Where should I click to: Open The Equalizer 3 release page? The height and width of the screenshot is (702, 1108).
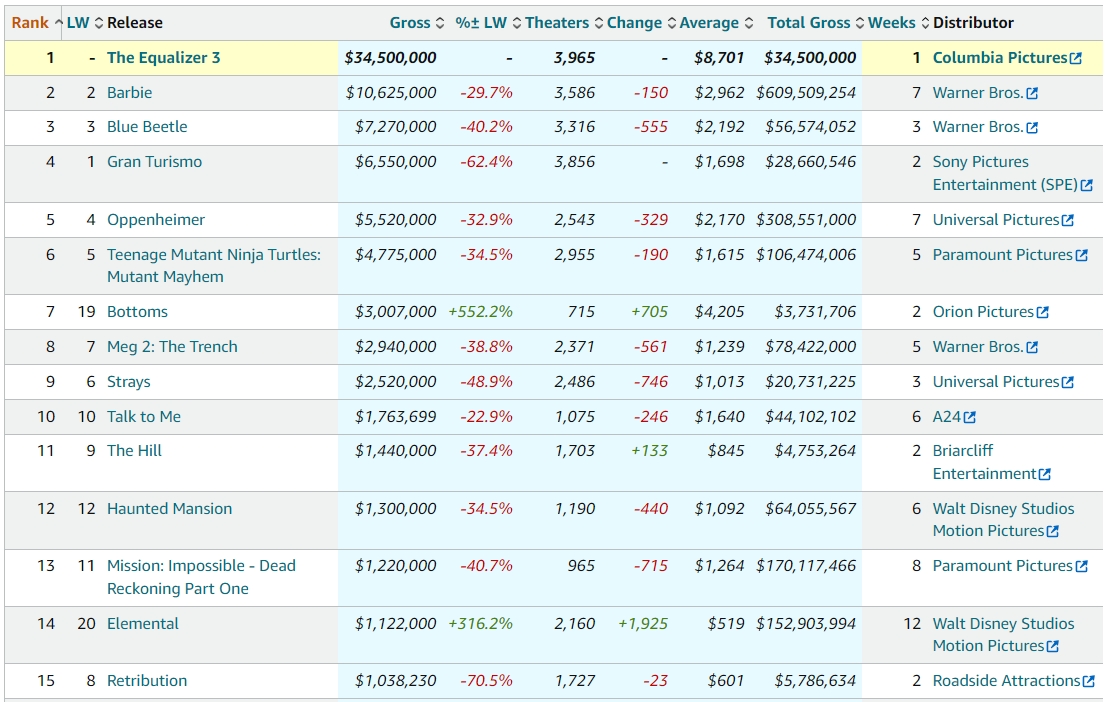(163, 58)
